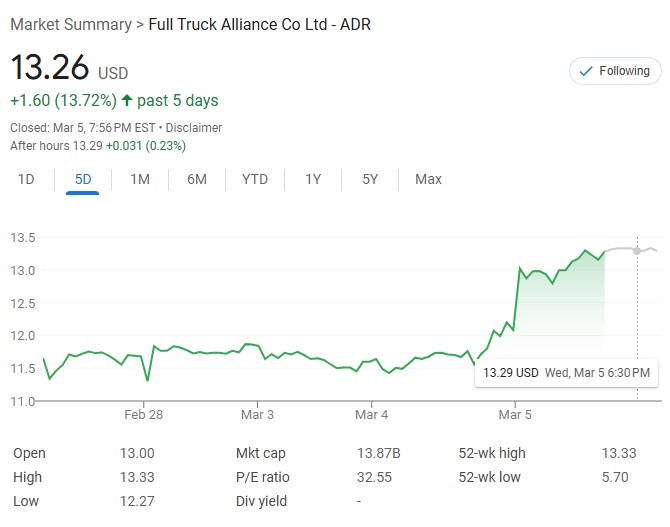Click the 13.26 current price
Image resolution: width=670 pixels, height=527 pixels.
tap(50, 68)
